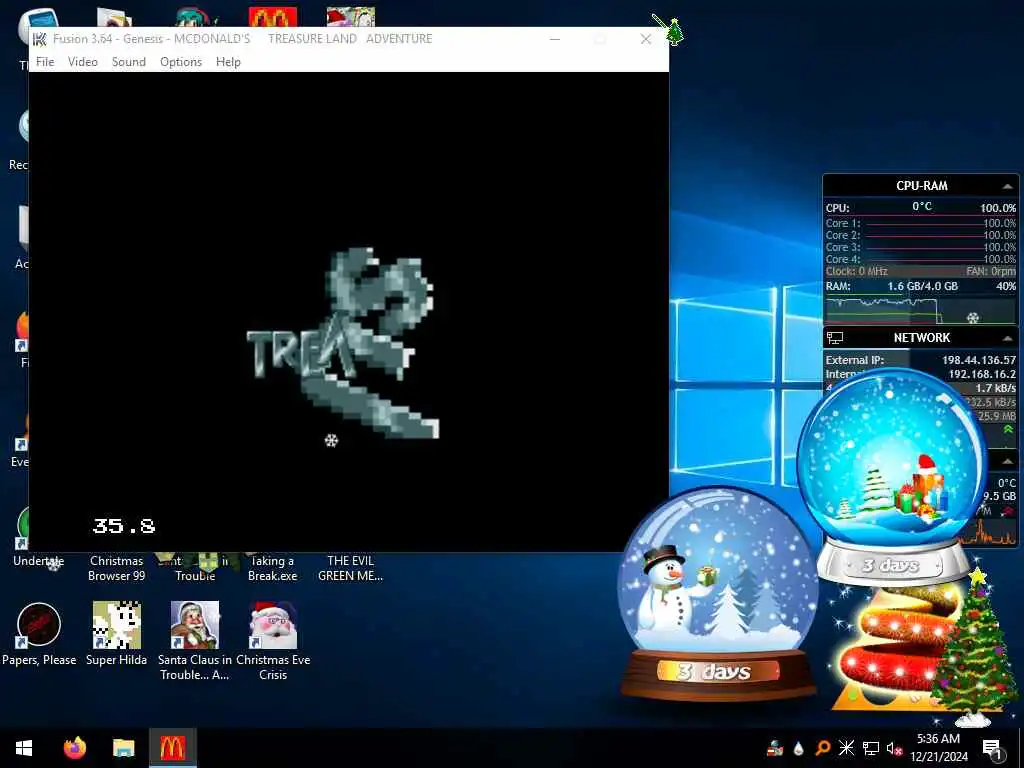
Task: Click the Core 4 usage row
Action: coord(920,259)
